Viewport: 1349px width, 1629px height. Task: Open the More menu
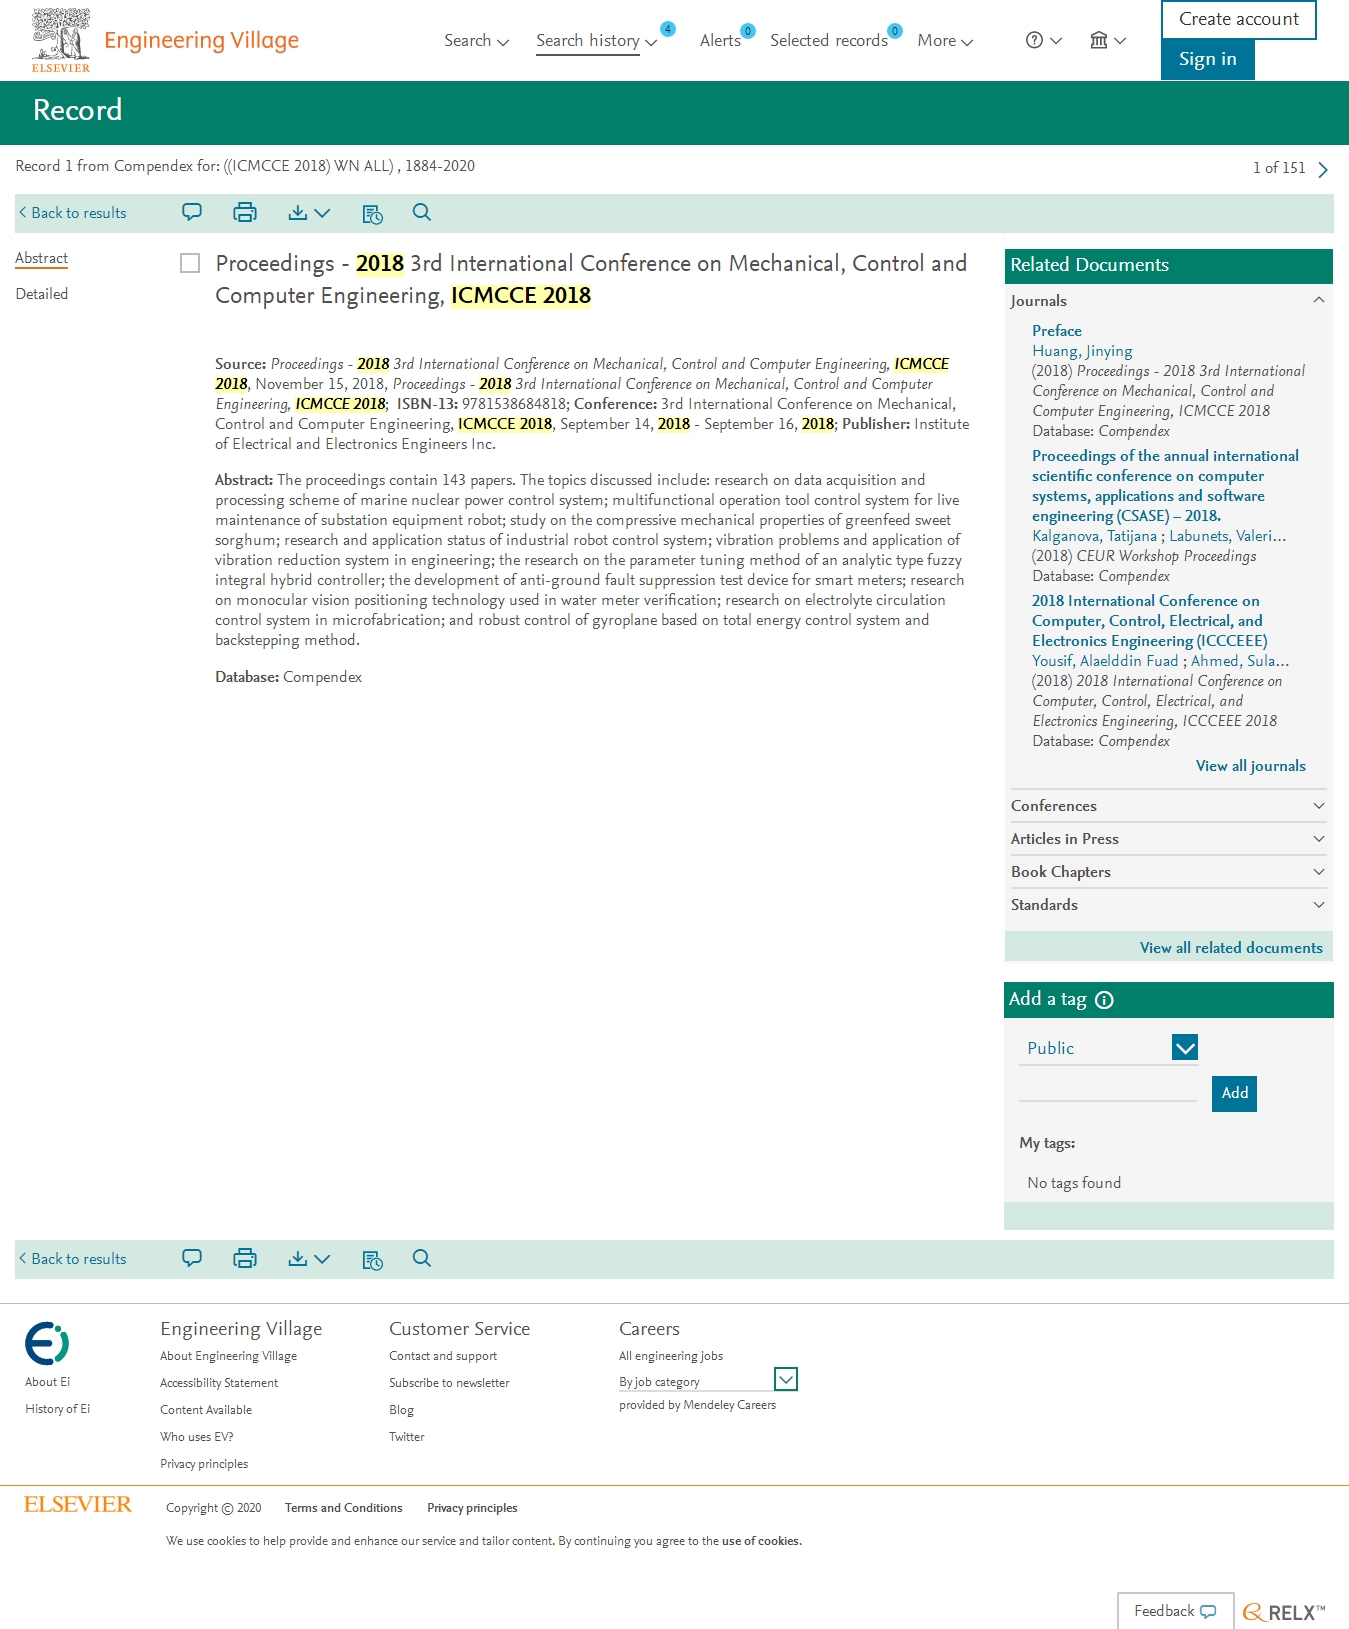[945, 40]
